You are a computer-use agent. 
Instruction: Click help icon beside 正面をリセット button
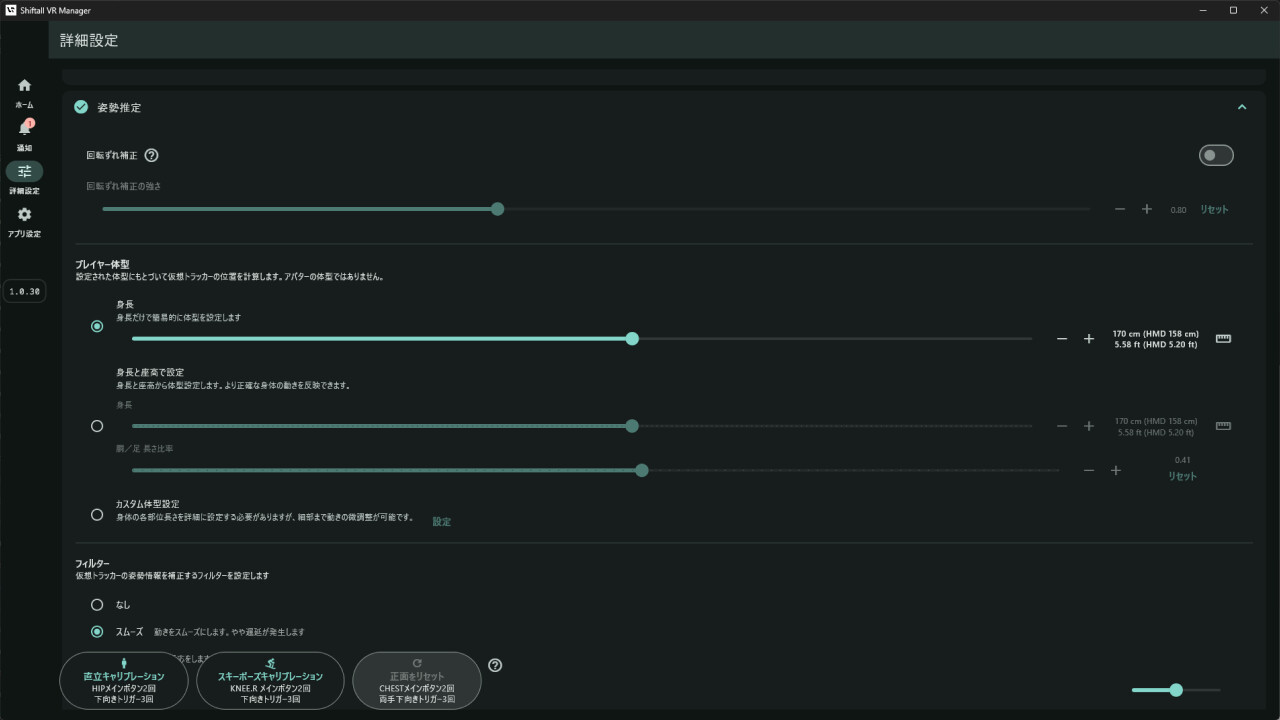(x=495, y=666)
